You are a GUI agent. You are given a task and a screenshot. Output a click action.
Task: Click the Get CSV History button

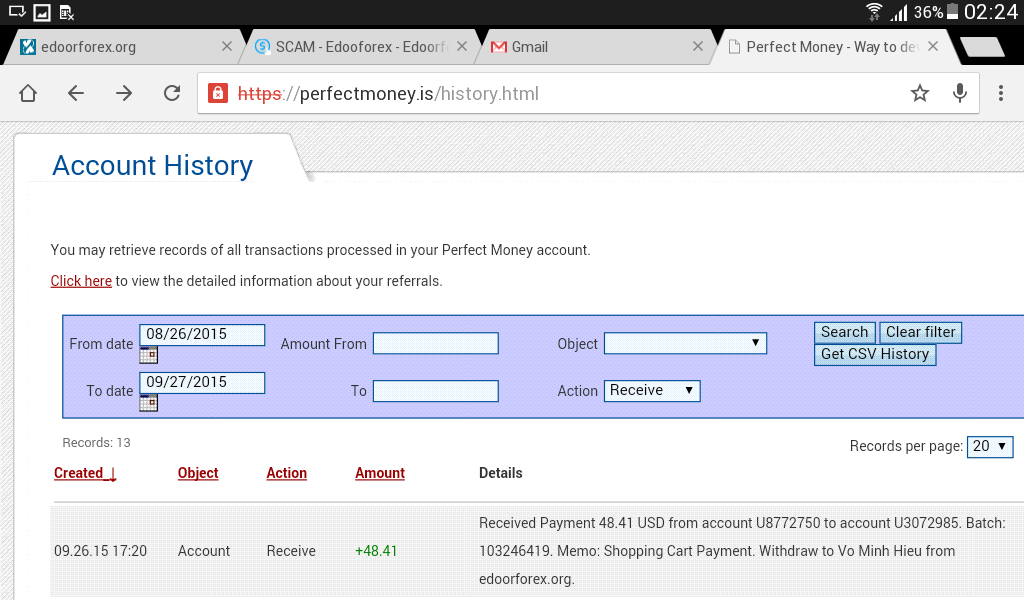(874, 354)
